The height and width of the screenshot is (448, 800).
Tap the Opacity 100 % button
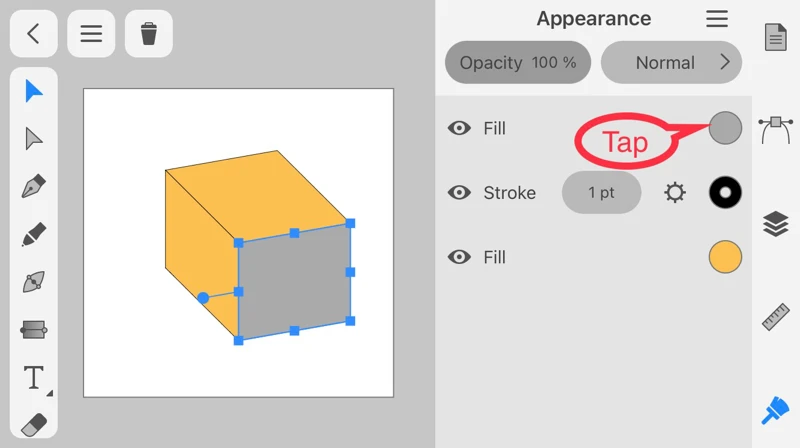click(x=518, y=62)
